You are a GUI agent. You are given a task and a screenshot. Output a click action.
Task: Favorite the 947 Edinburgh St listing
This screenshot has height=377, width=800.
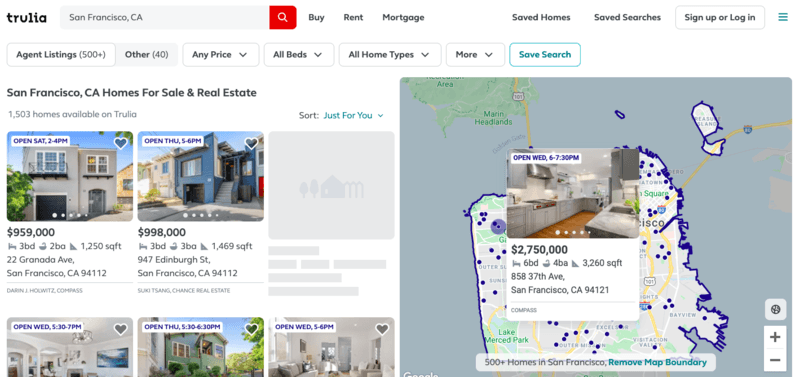coord(251,143)
